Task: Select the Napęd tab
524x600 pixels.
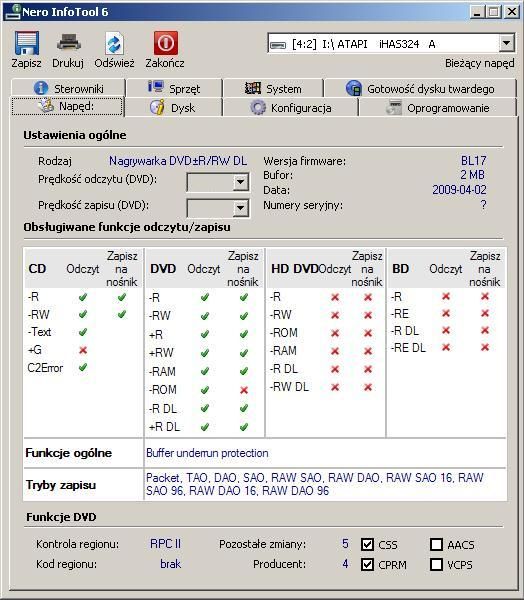Action: click(67, 106)
